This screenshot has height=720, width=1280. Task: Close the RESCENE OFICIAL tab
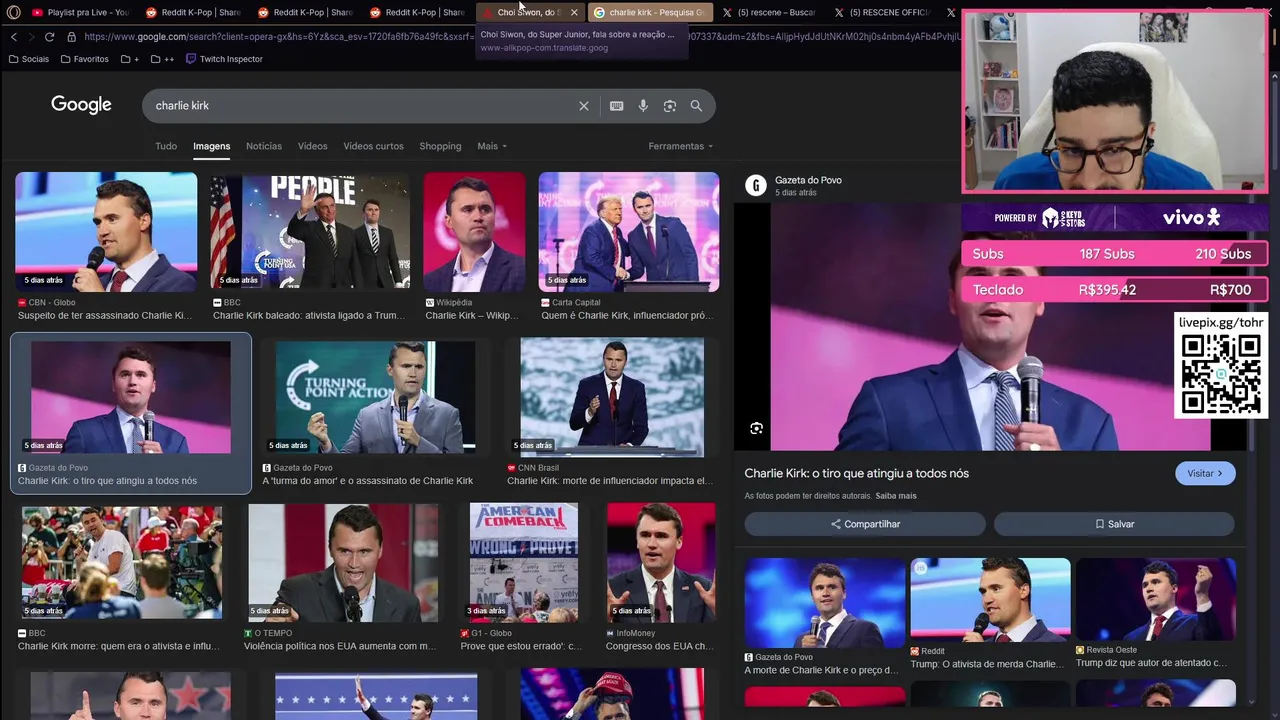coord(951,12)
